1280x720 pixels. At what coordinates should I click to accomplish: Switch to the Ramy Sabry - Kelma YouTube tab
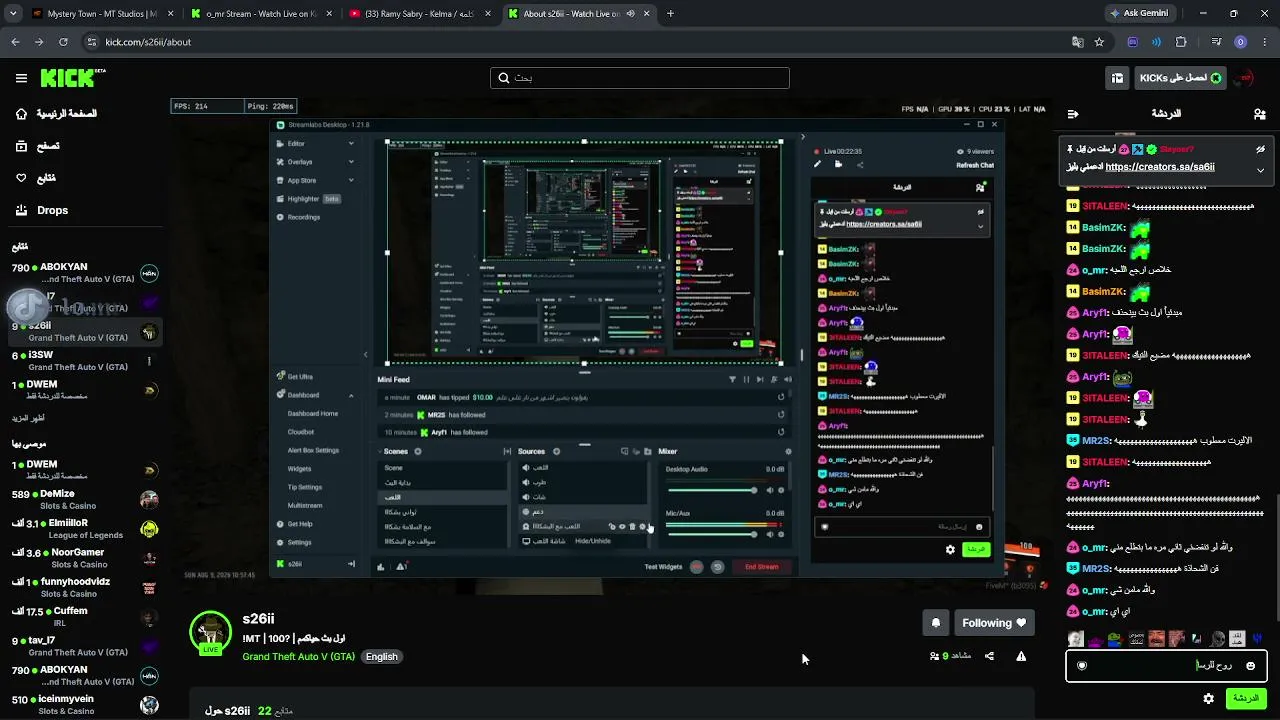(420, 14)
